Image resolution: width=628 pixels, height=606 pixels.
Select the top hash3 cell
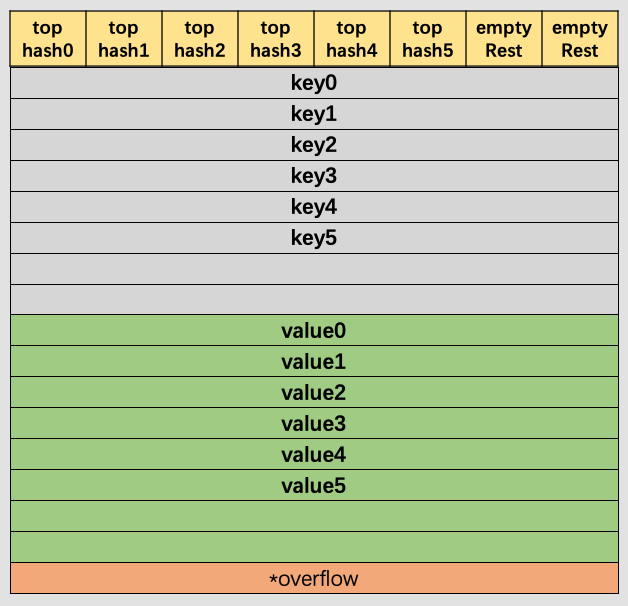pos(276,40)
